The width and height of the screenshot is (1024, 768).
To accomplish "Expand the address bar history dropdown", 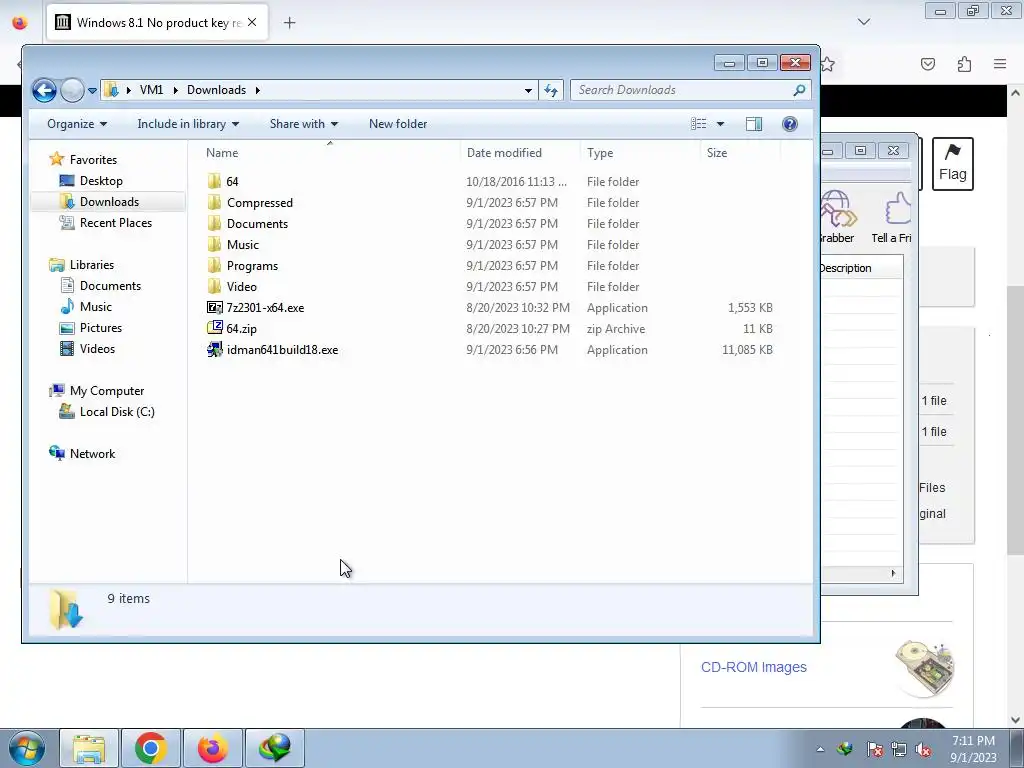I will click(528, 90).
